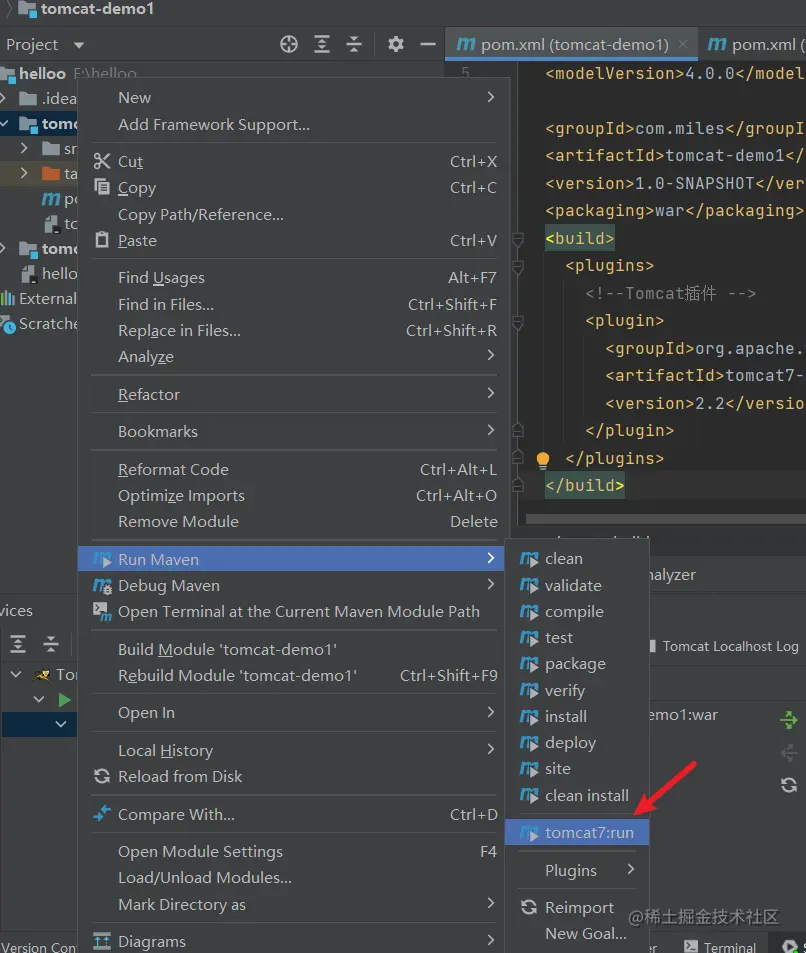Image resolution: width=806 pixels, height=953 pixels.
Task: Expand the Analyze submenu arrow
Action: pyautogui.click(x=491, y=356)
